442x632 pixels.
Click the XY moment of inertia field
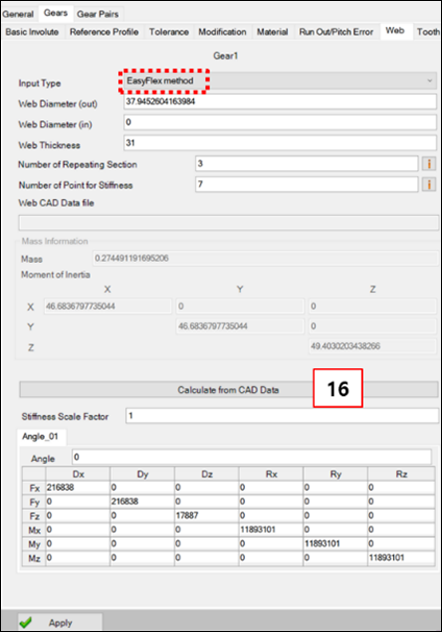[240, 306]
